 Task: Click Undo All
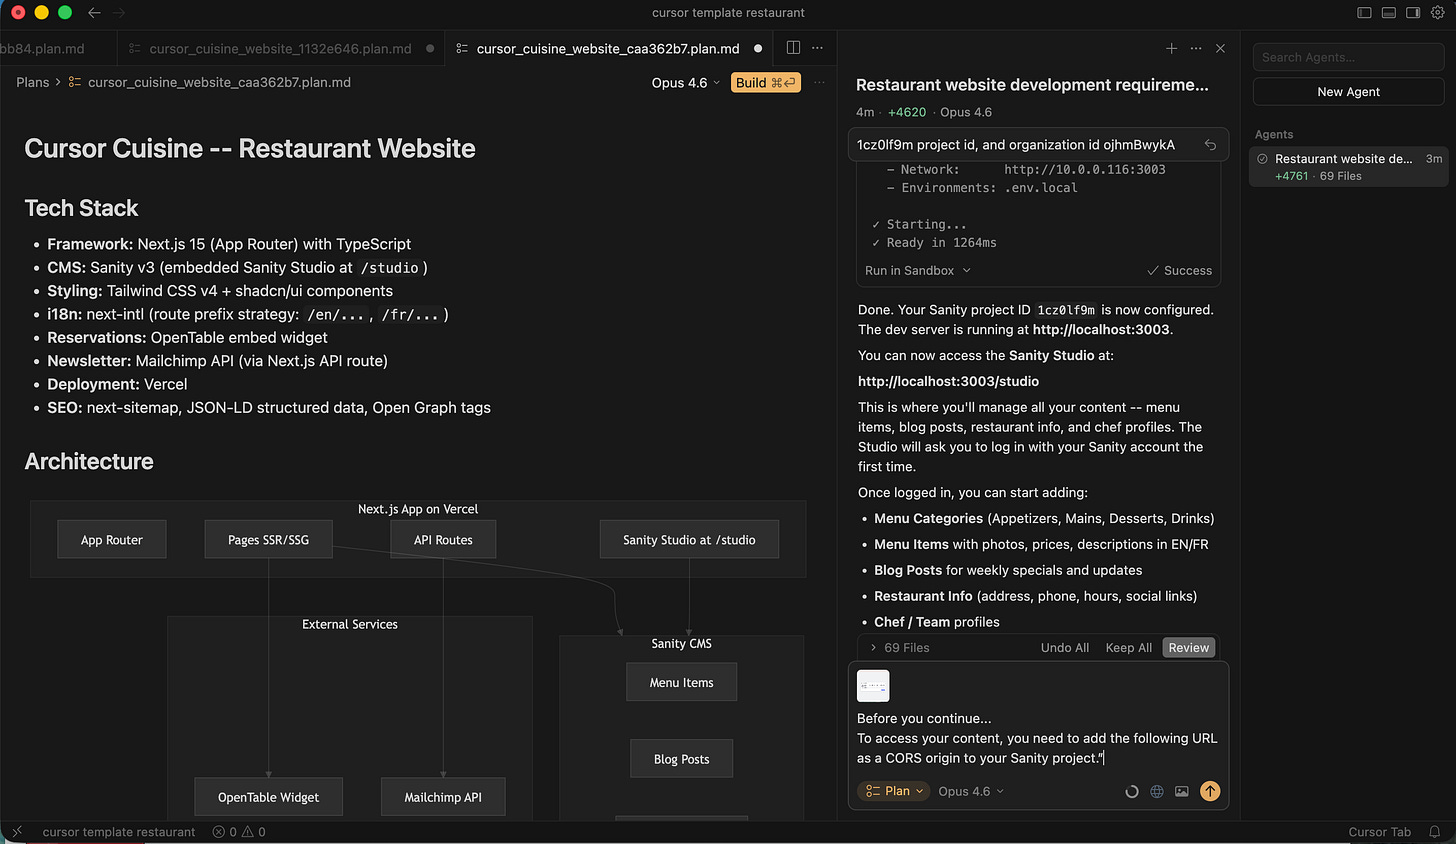(1064, 648)
